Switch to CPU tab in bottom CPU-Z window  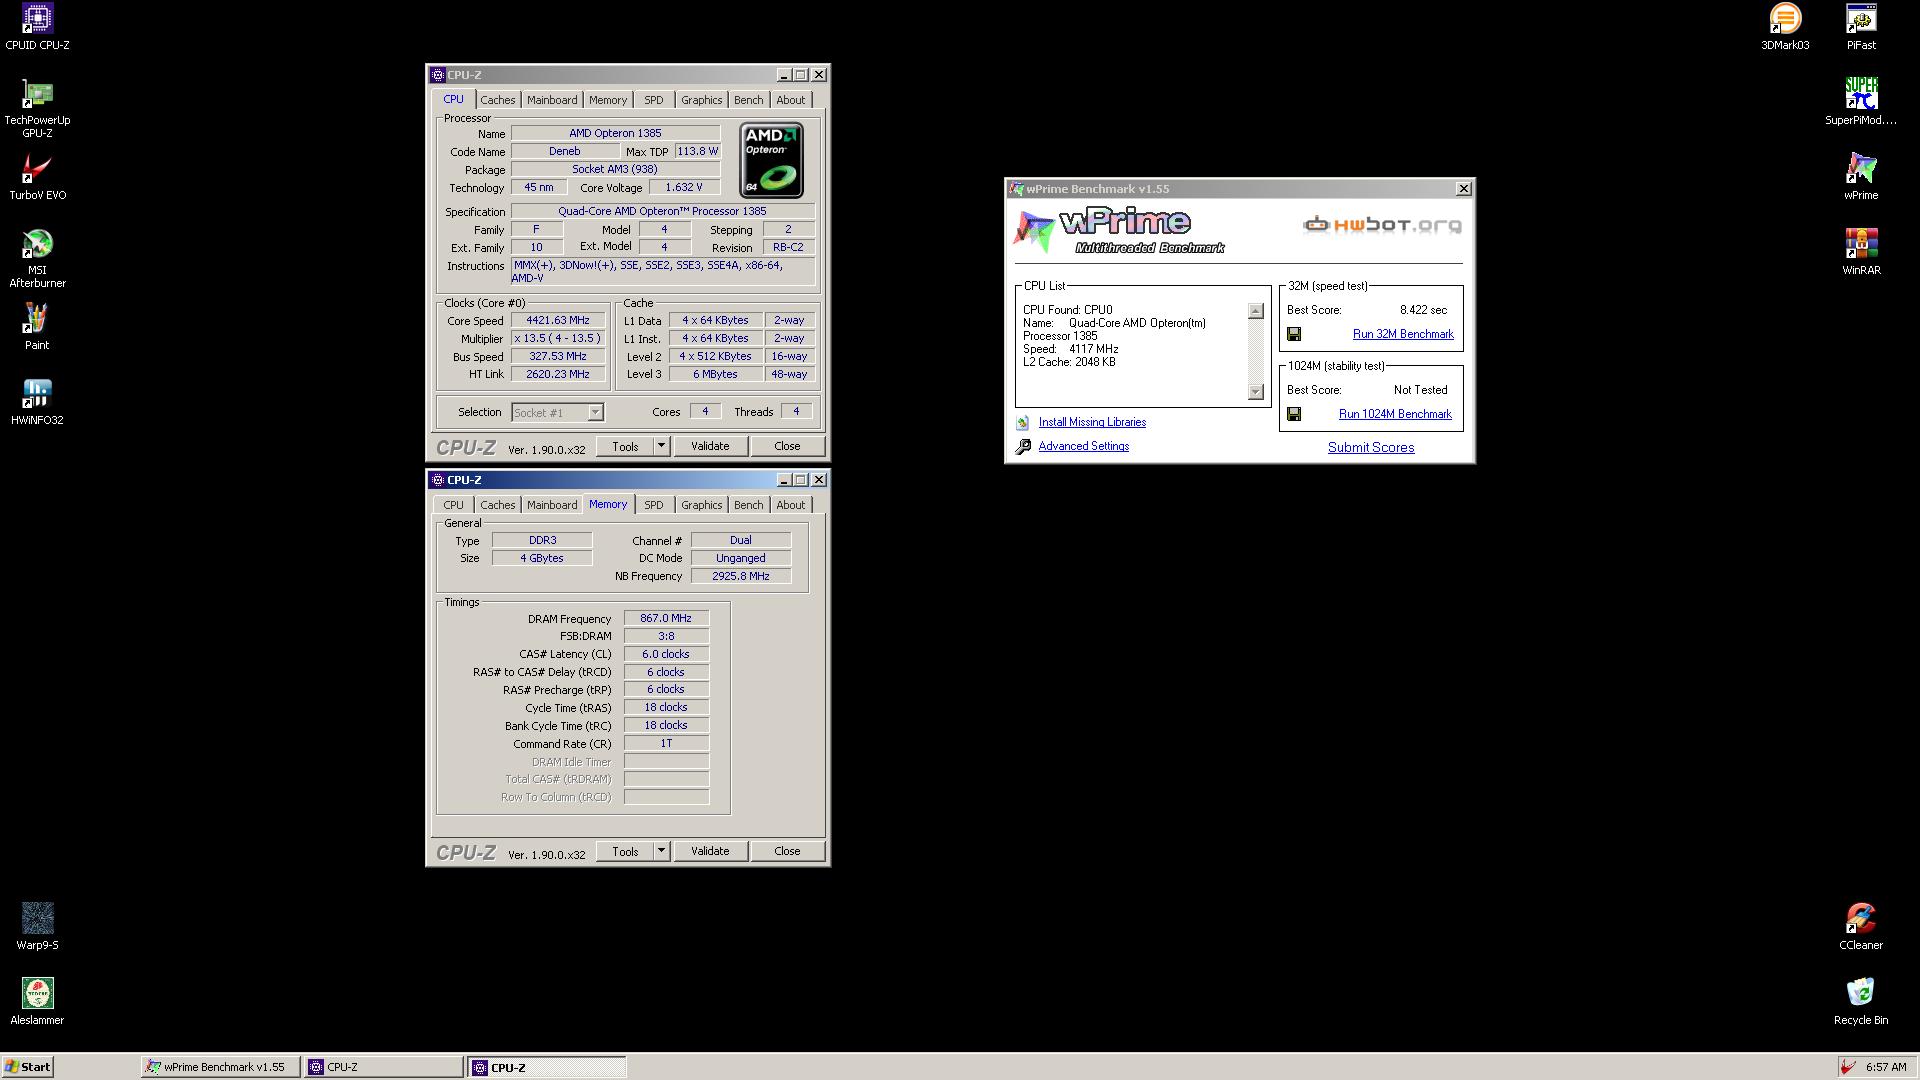point(453,505)
